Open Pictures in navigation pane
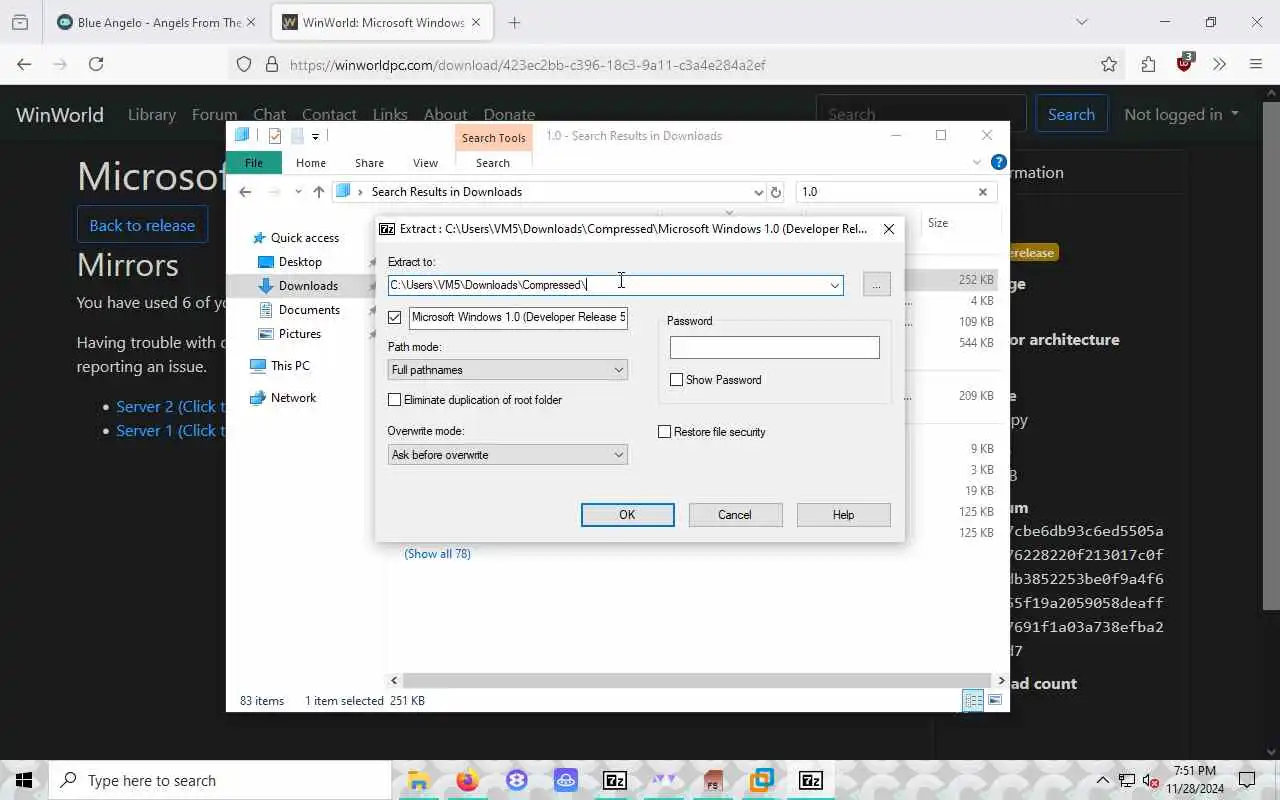The width and height of the screenshot is (1280, 800). click(300, 334)
